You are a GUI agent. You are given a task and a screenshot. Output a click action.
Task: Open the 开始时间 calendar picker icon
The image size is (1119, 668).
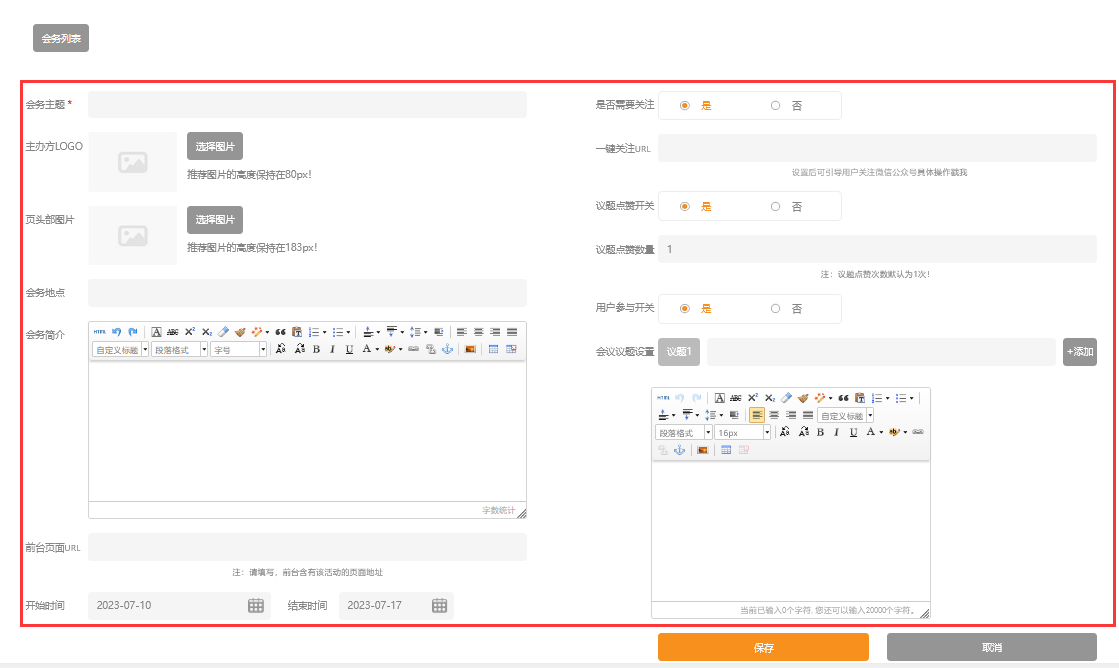point(255,606)
